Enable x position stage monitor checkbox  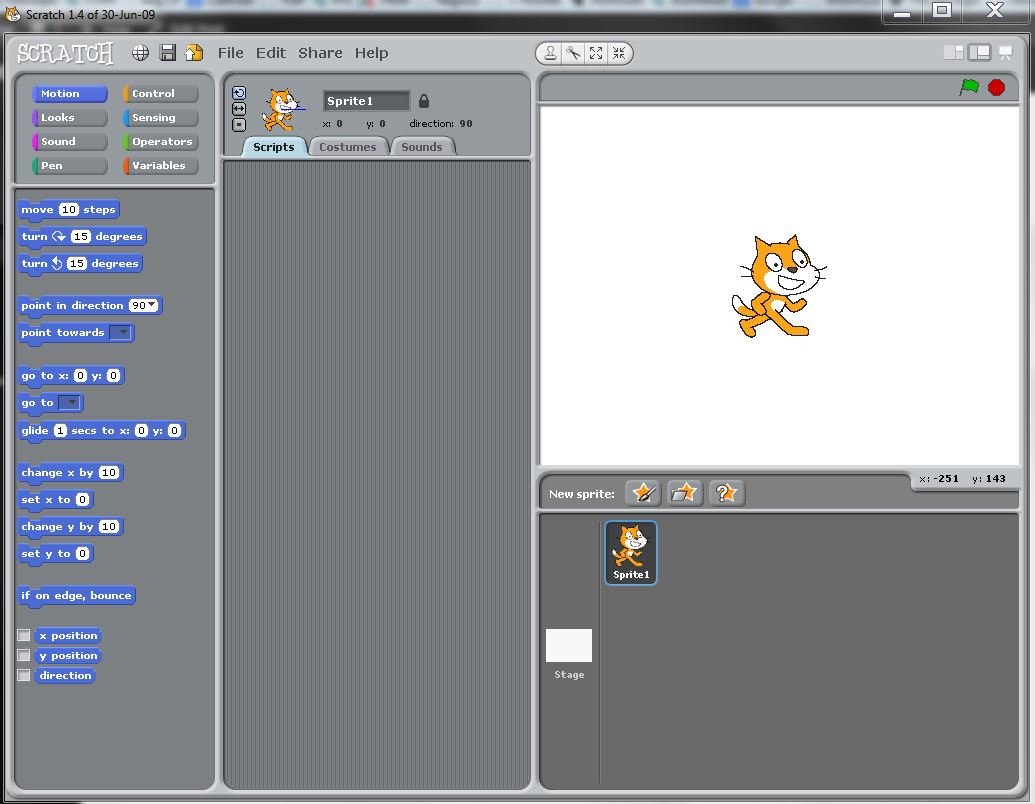(x=24, y=635)
